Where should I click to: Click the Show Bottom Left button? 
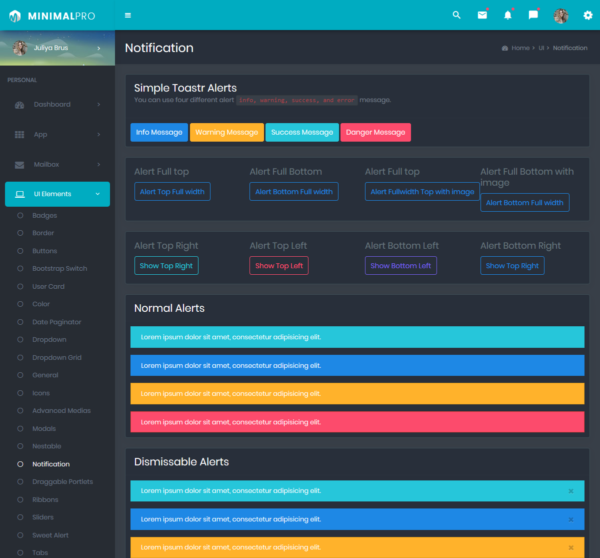[x=401, y=266]
